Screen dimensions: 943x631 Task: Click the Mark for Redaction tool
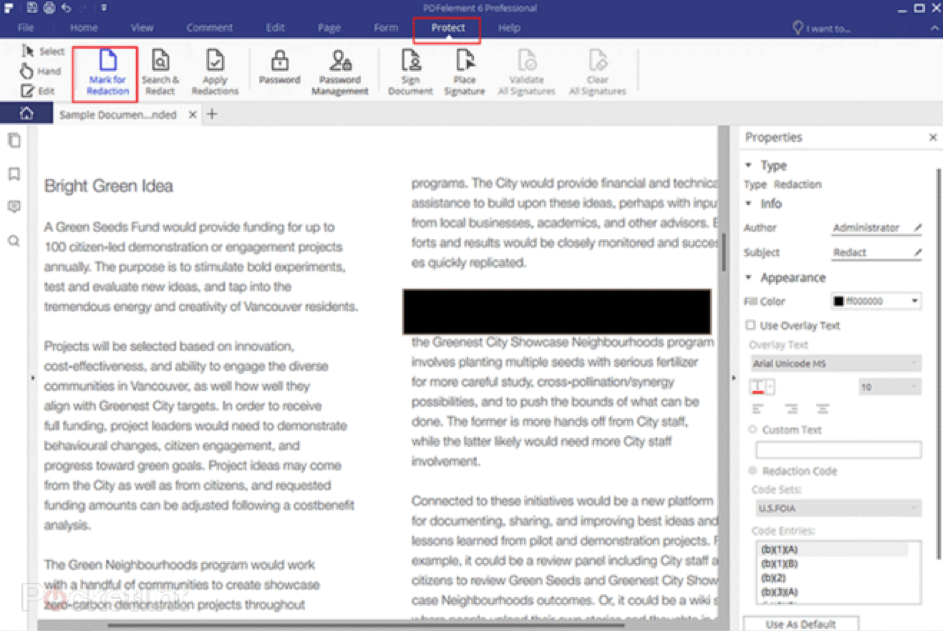(x=107, y=70)
